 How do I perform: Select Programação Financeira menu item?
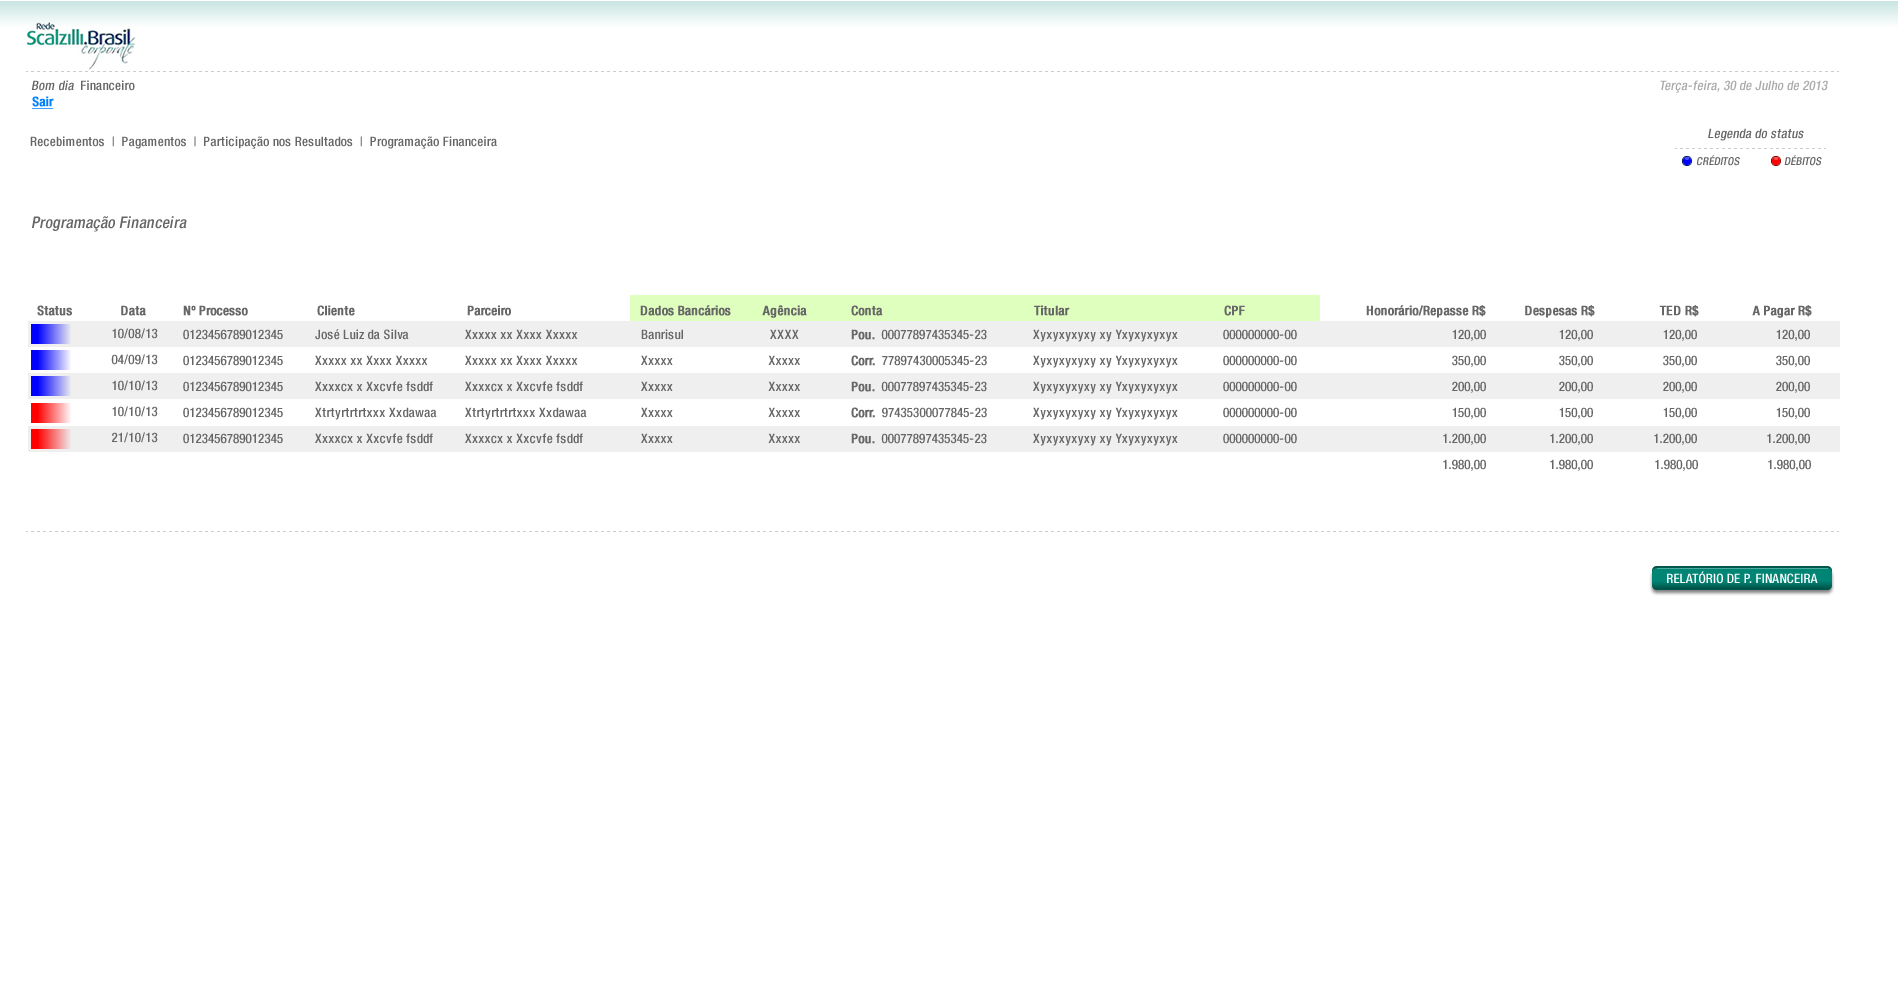click(433, 142)
